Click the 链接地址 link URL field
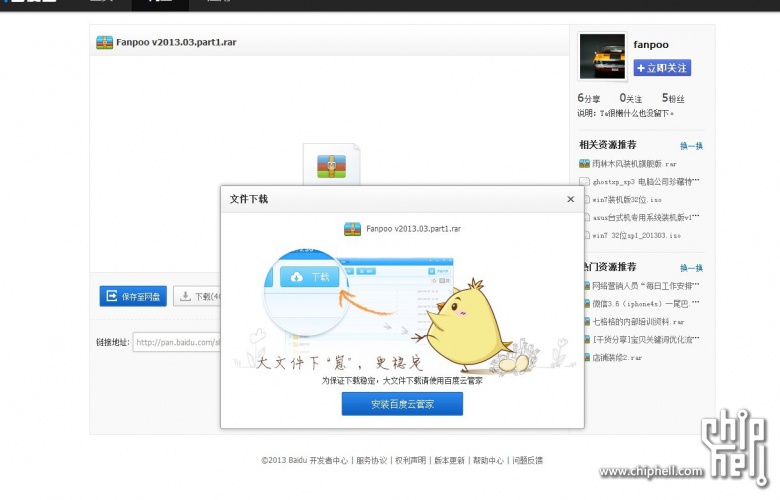This screenshot has height=500, width=780. click(177, 342)
